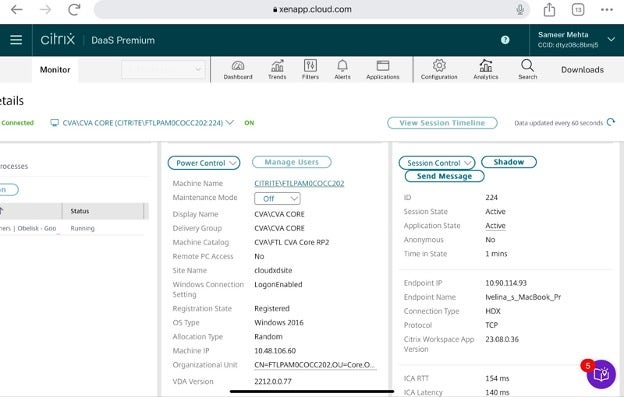Select the Monitor tab
Image resolution: width=624 pixels, height=397 pixels.
pyautogui.click(x=55, y=70)
